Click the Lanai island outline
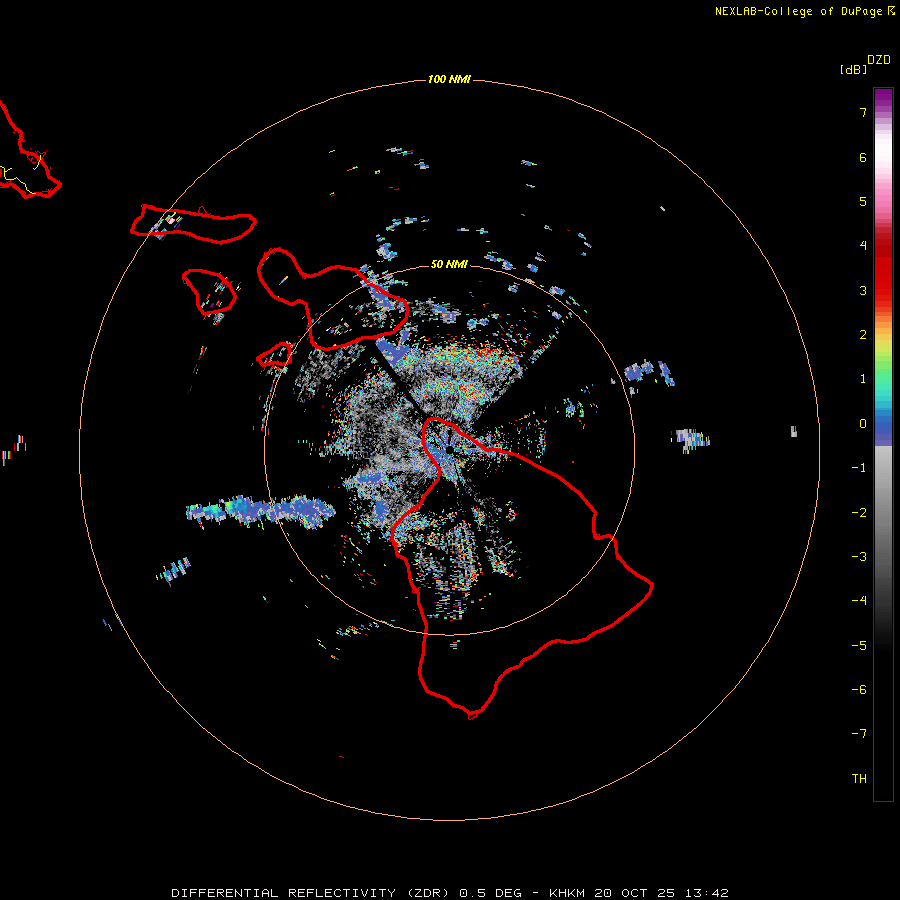 click(209, 291)
